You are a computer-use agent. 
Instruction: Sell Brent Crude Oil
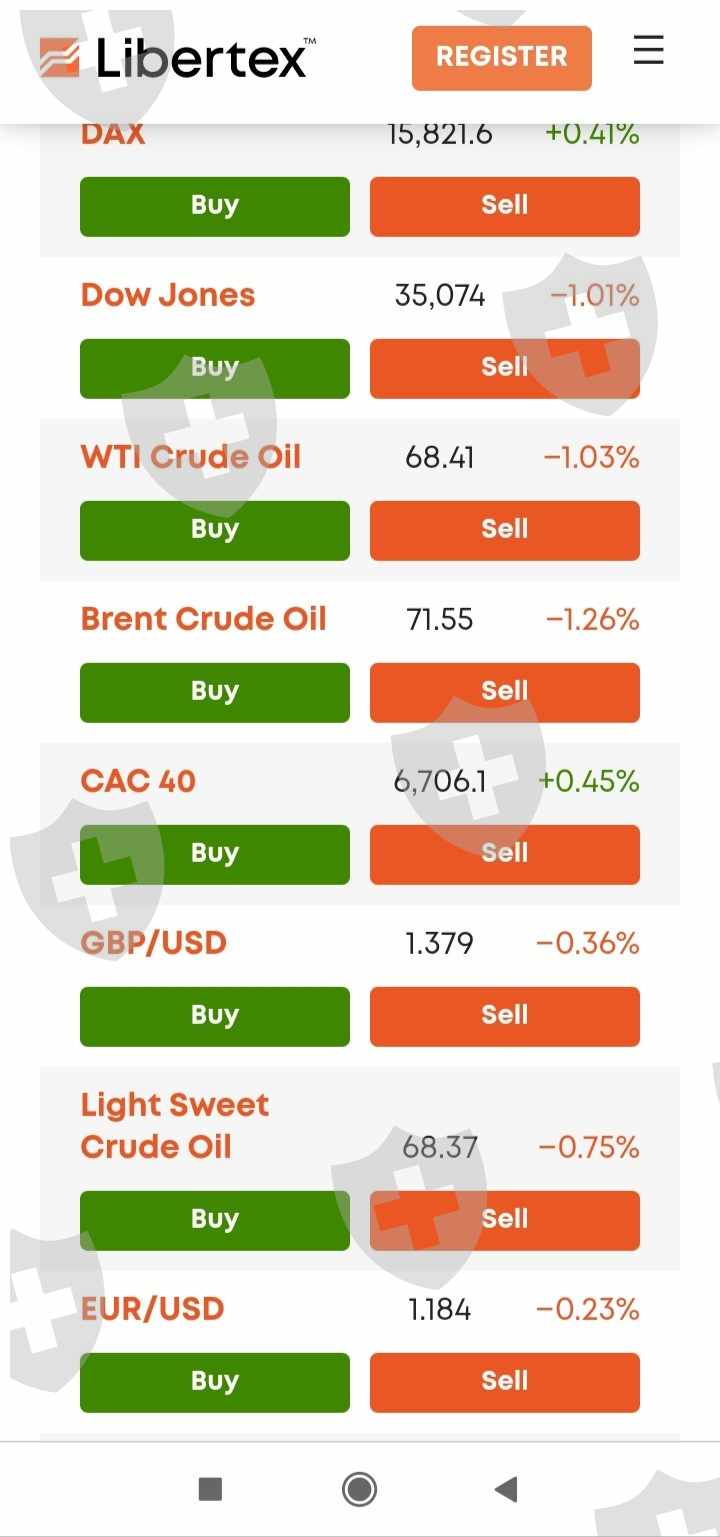pyautogui.click(x=504, y=692)
